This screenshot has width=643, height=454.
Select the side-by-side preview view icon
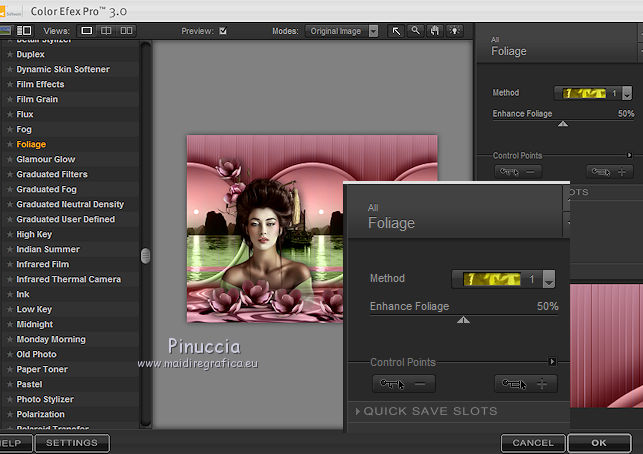[x=128, y=31]
